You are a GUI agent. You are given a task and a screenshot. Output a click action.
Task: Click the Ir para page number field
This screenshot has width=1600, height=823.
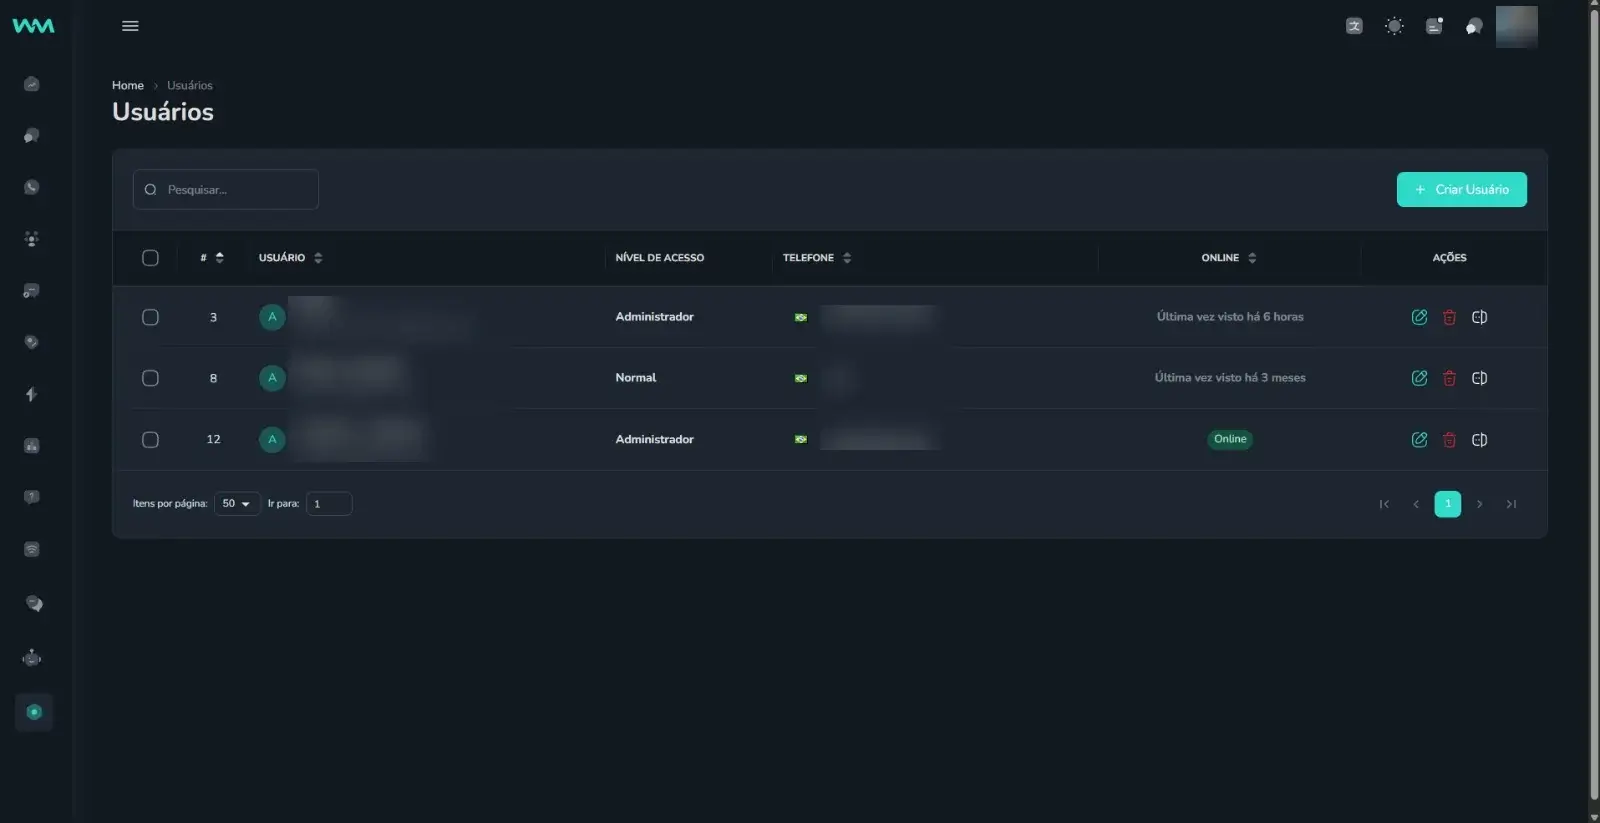coord(329,504)
